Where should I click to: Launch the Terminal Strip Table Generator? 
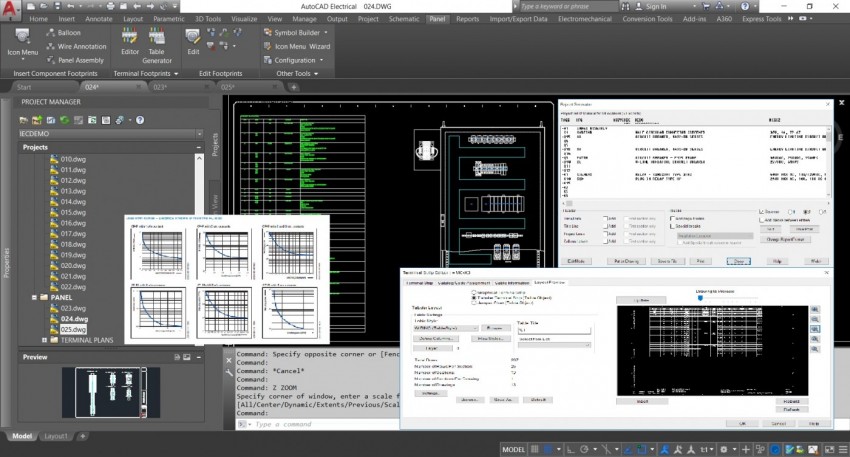click(x=157, y=46)
